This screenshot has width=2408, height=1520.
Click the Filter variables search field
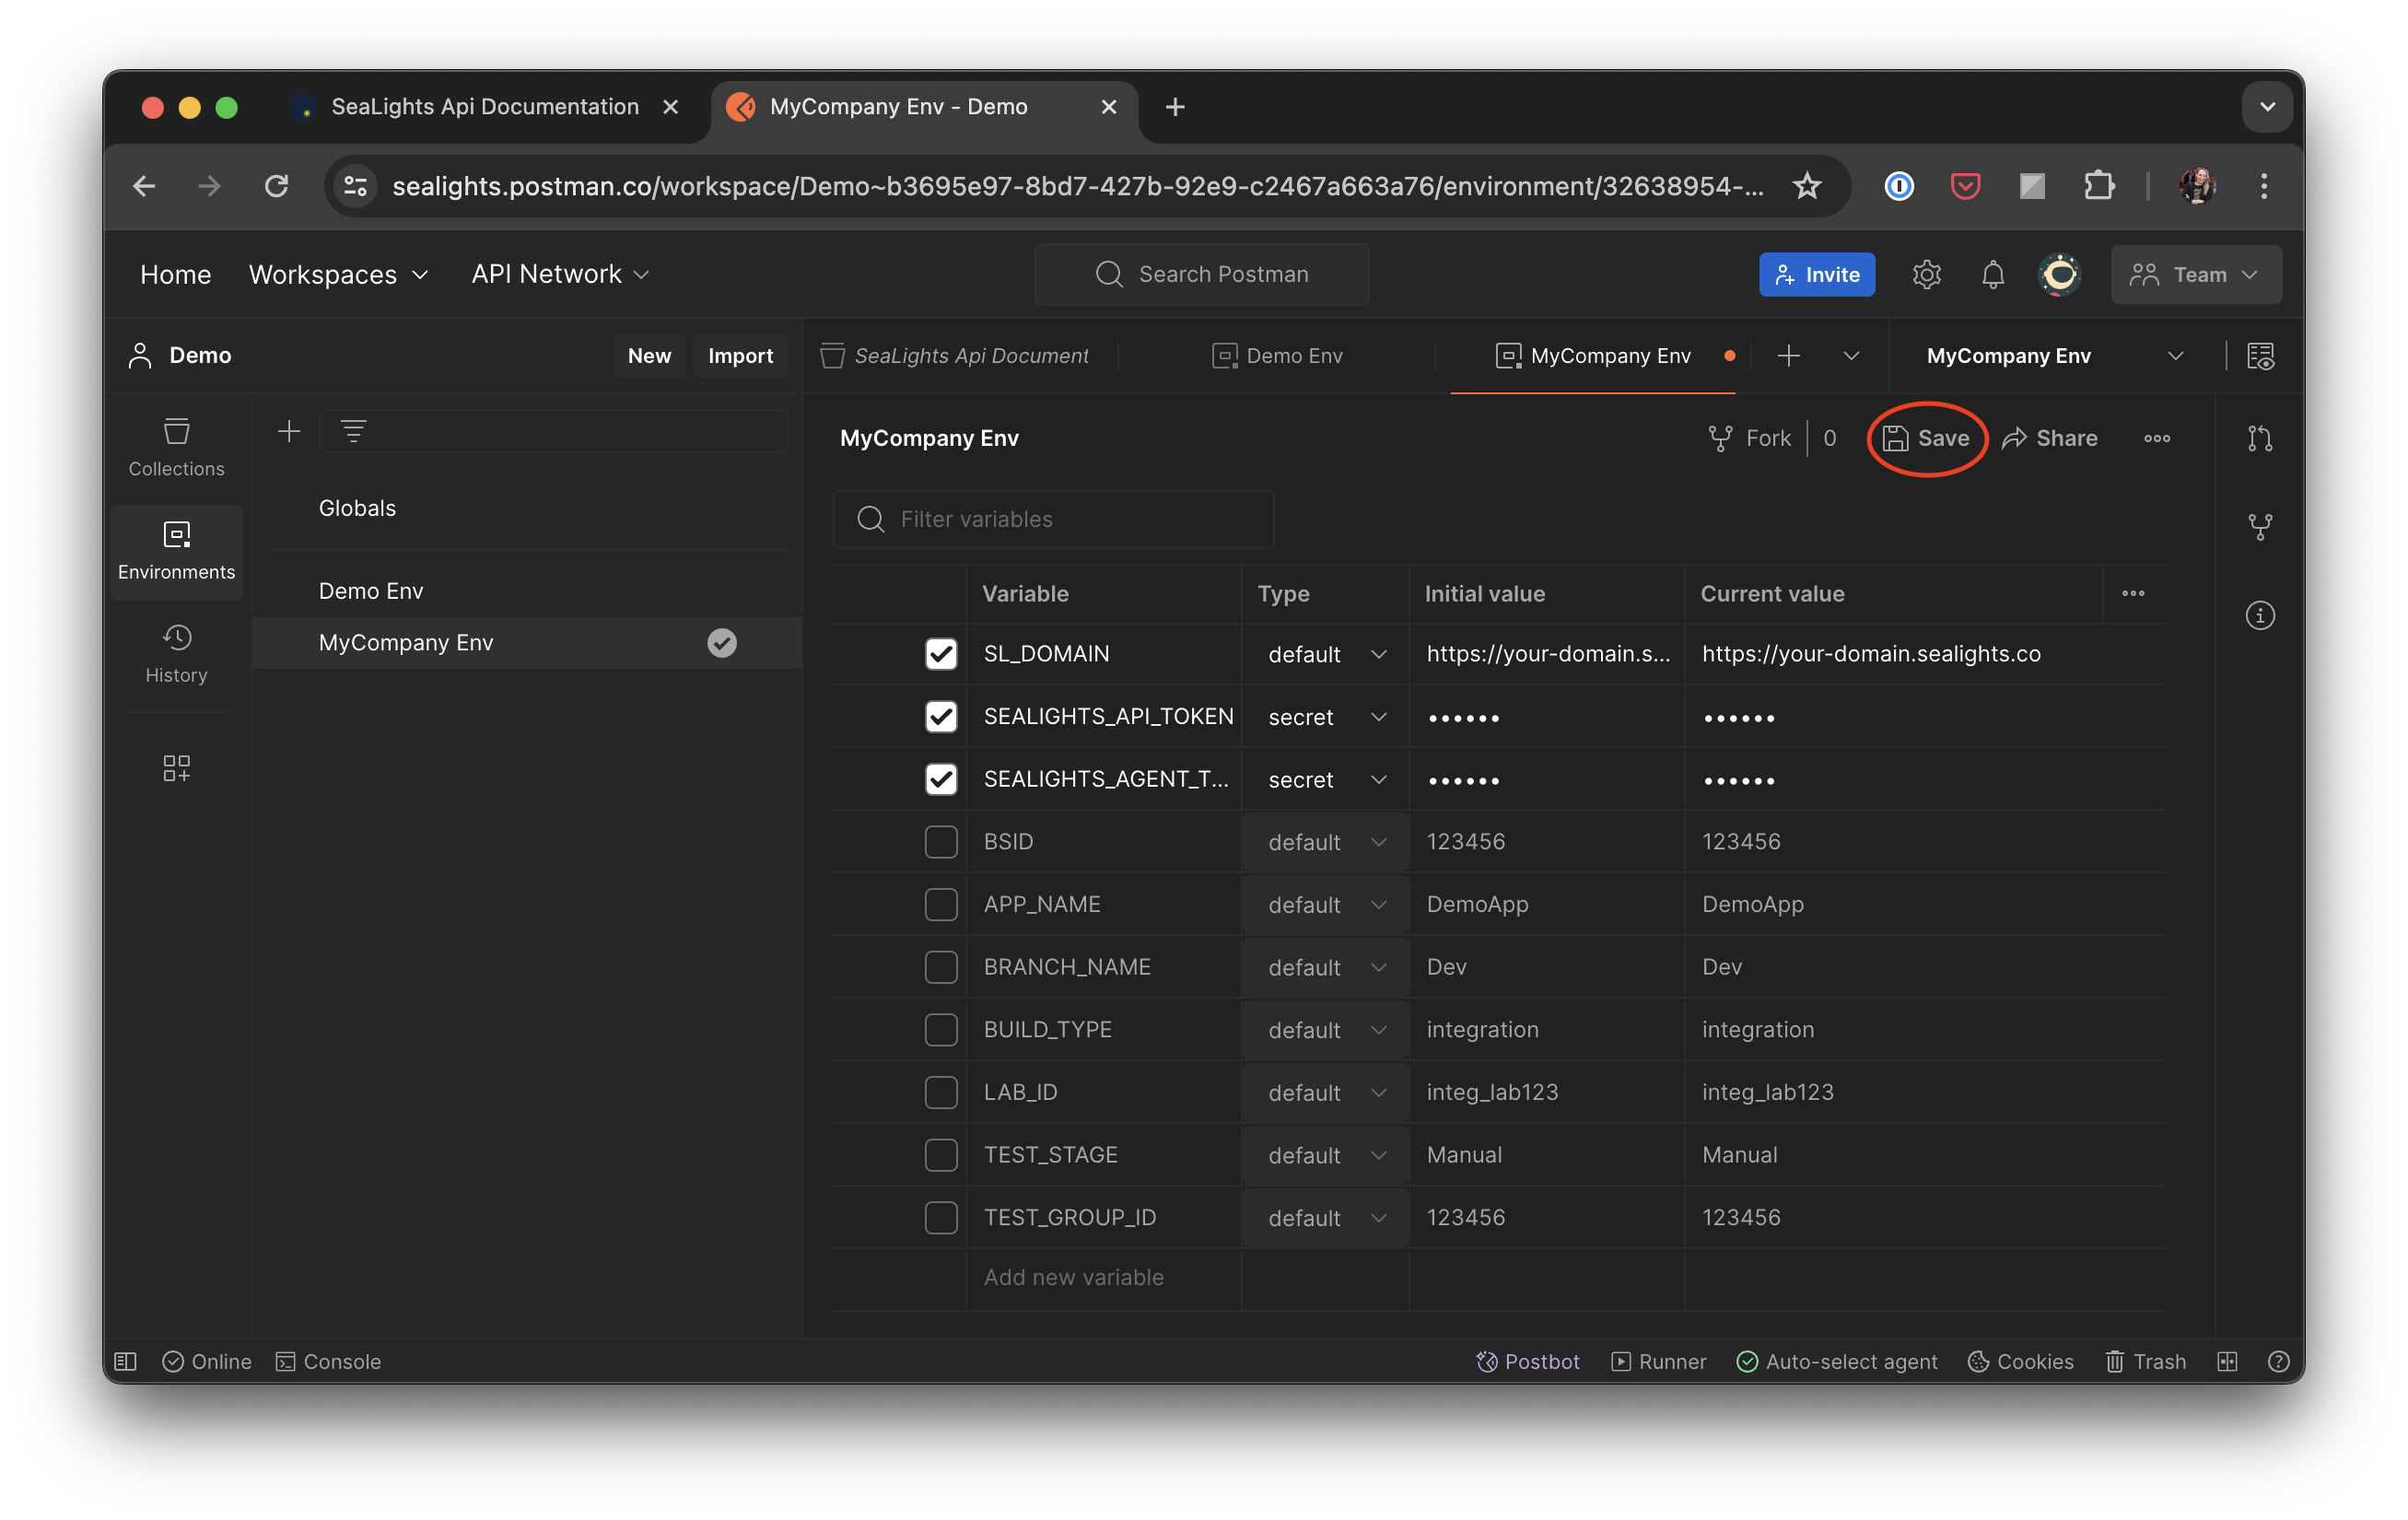tap(1053, 519)
